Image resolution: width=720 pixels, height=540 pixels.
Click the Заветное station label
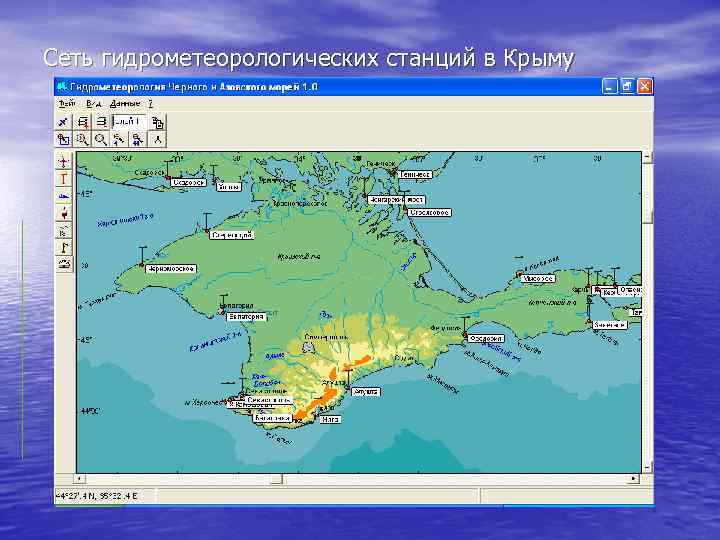pyautogui.click(x=609, y=325)
